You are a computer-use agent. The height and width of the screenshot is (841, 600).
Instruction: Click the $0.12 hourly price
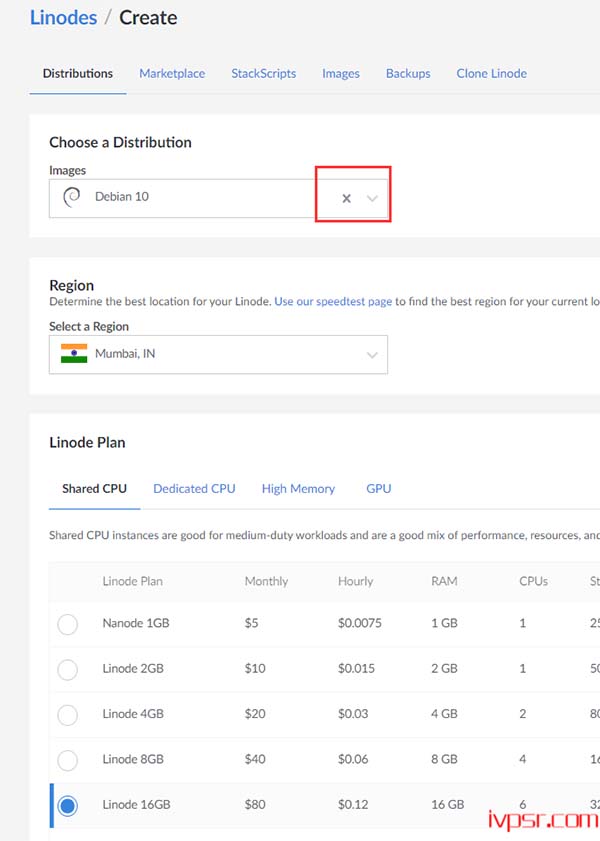[x=353, y=805]
